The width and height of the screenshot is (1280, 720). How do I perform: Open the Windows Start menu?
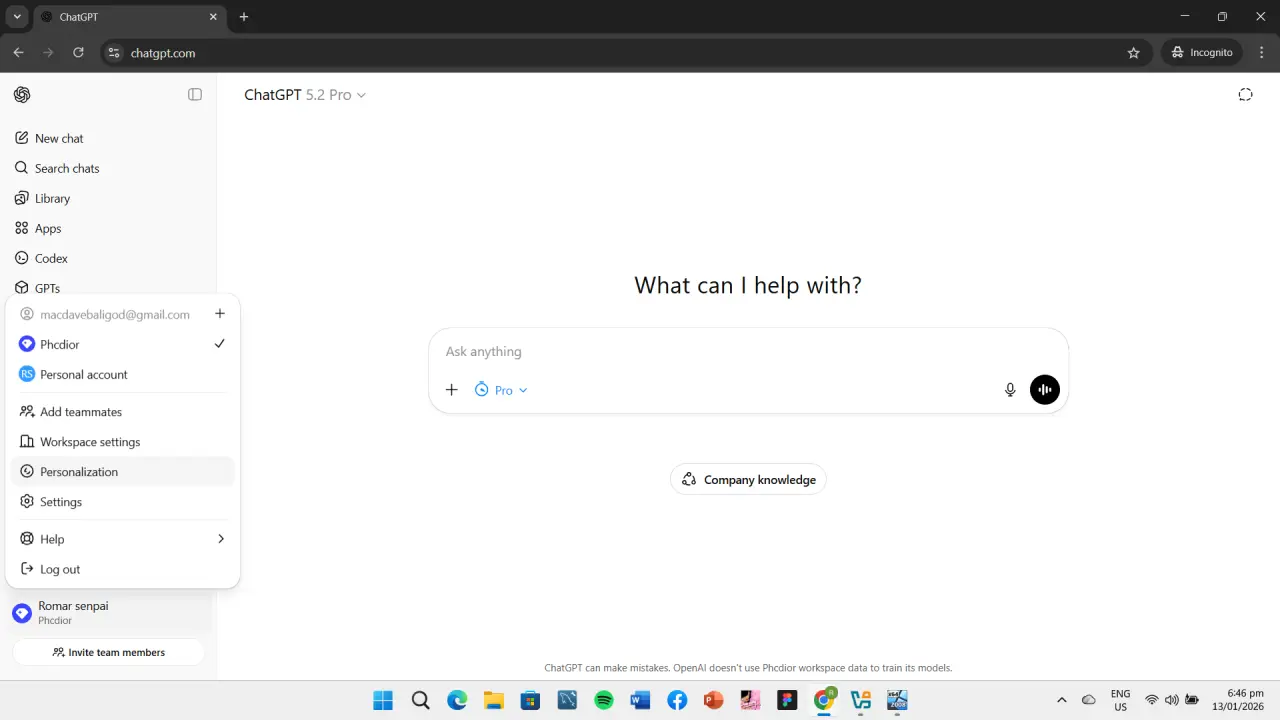tap(383, 700)
